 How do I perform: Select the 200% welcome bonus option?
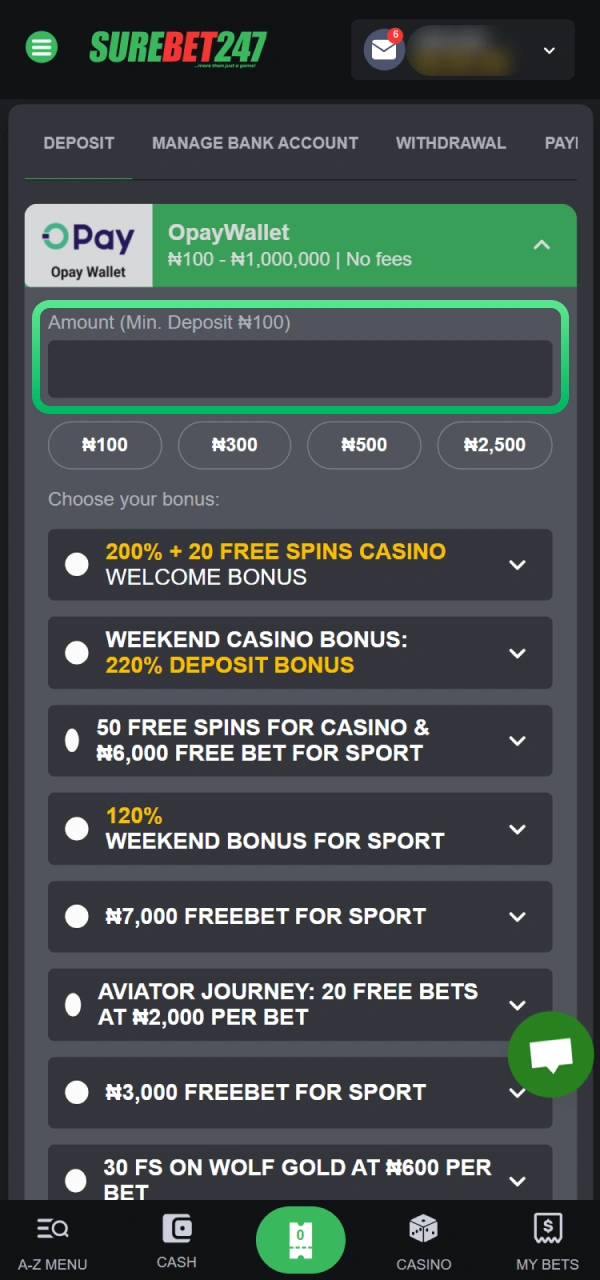click(x=77, y=564)
